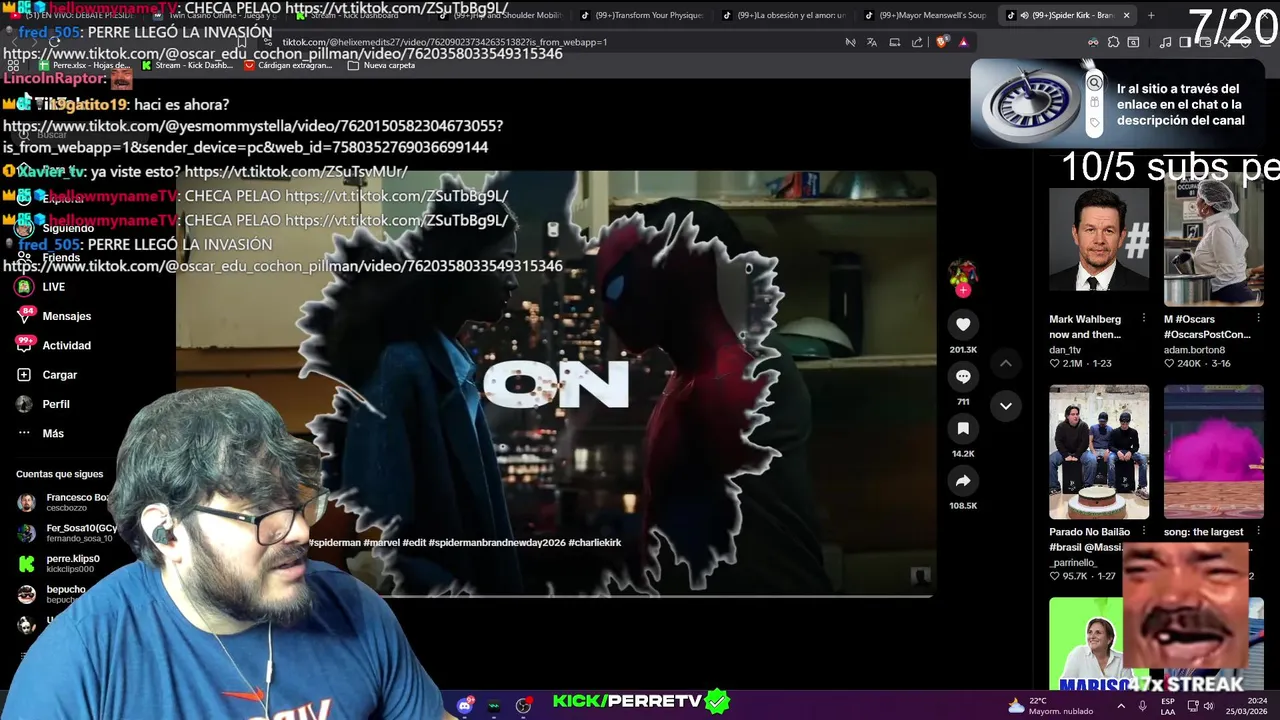1280x720 pixels.
Task: Open followed account Fer_Sosa10
Action: click(x=67, y=533)
